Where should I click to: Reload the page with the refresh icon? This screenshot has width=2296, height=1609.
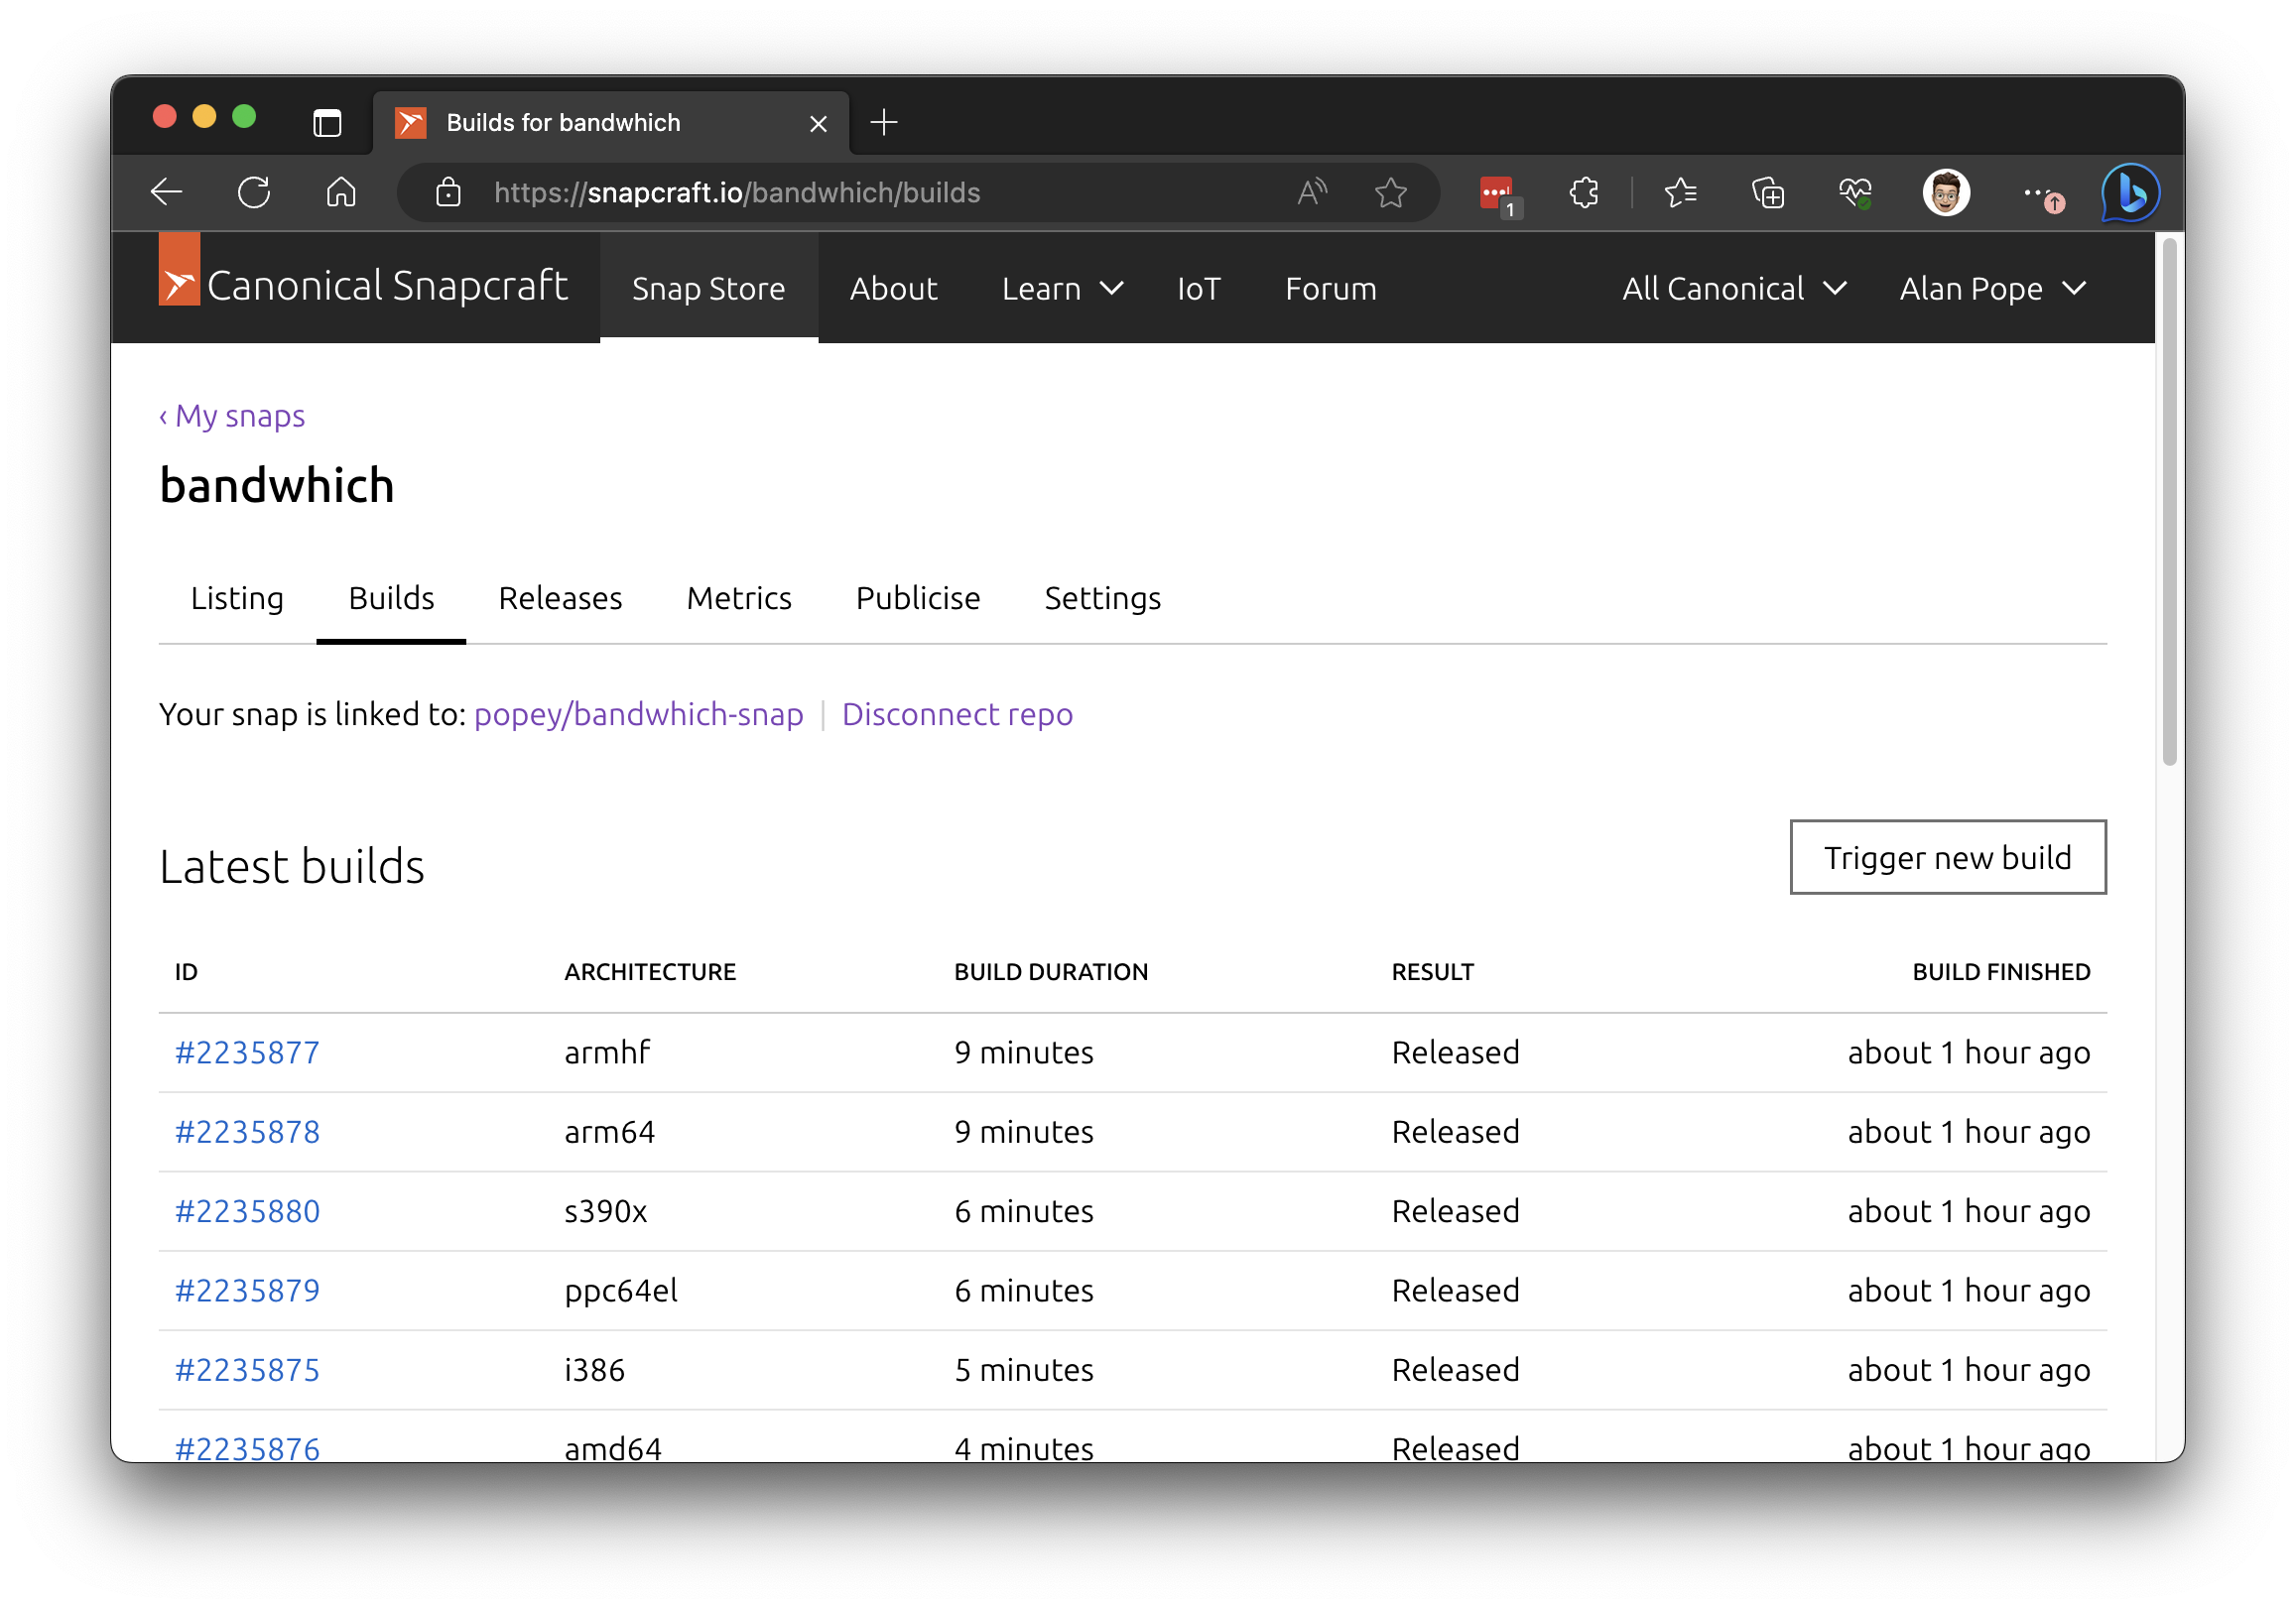[254, 192]
